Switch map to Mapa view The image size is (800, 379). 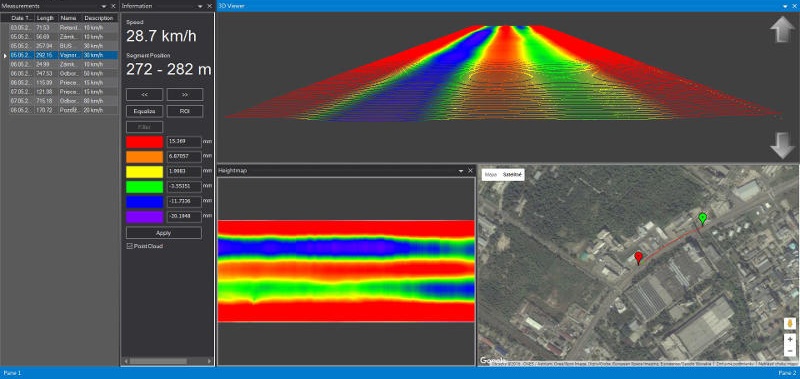491,174
